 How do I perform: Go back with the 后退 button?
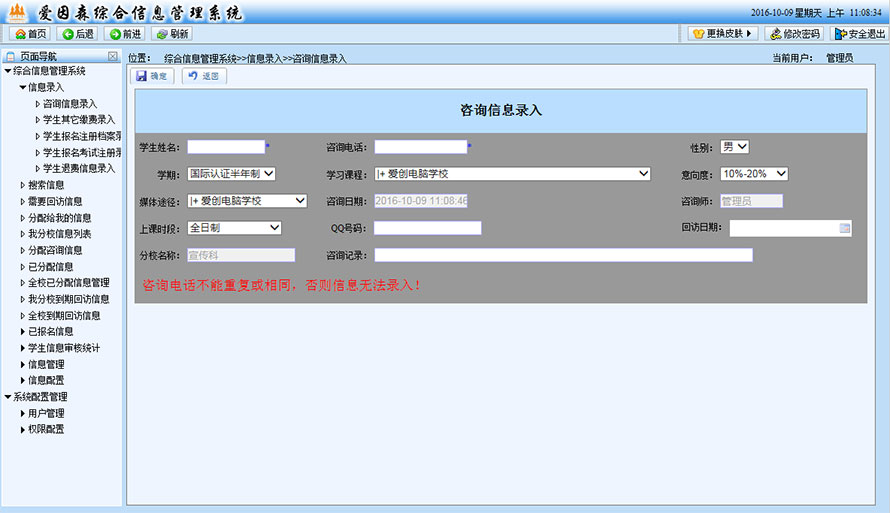pyautogui.click(x=77, y=34)
